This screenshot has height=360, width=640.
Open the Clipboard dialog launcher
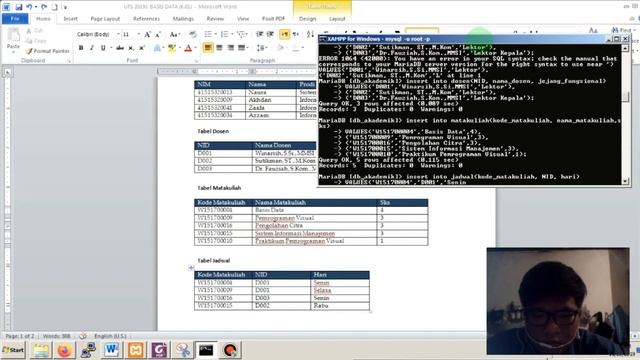click(69, 61)
